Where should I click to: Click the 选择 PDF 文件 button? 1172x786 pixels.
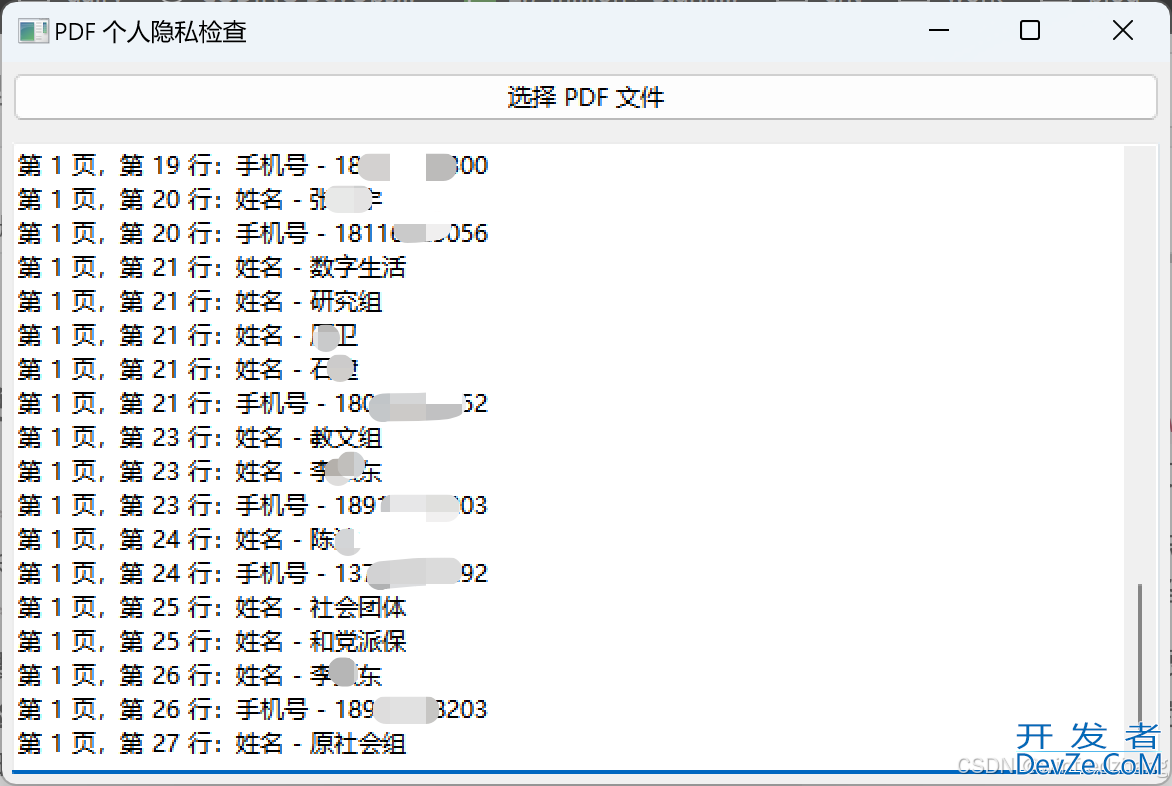(585, 97)
